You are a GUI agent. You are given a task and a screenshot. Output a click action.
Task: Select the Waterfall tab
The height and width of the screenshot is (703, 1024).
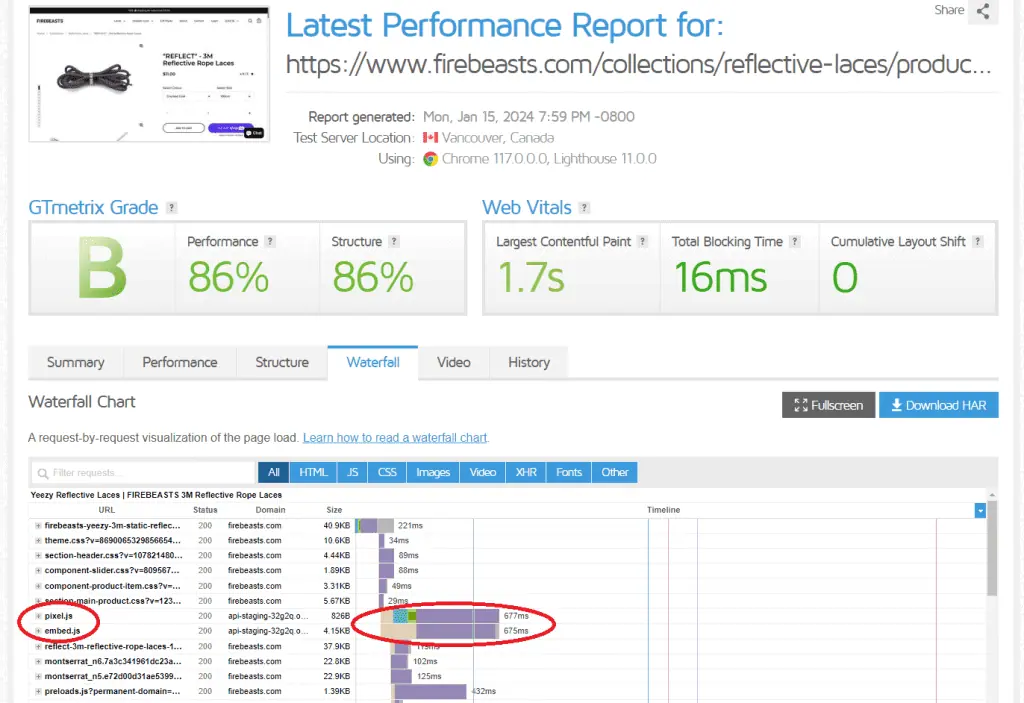tap(373, 363)
